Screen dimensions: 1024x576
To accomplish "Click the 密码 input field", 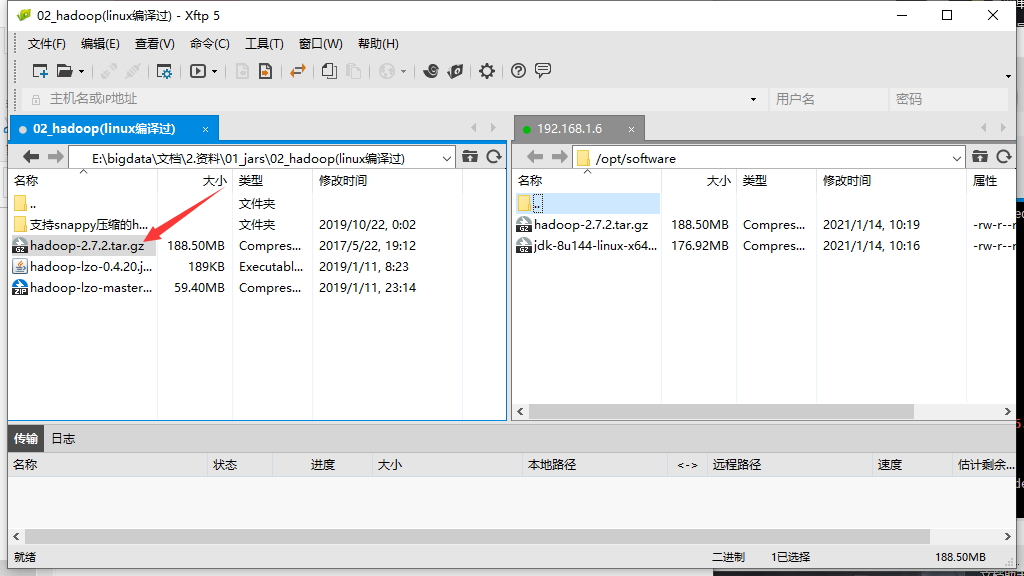I will (948, 99).
